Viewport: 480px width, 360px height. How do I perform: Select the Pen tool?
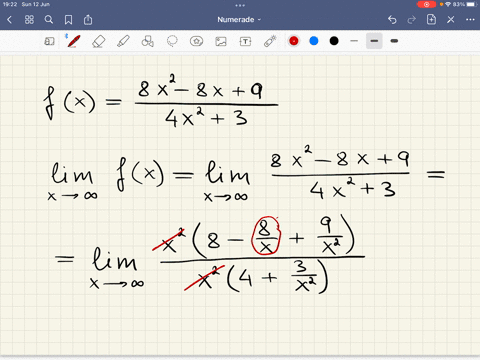coord(74,41)
